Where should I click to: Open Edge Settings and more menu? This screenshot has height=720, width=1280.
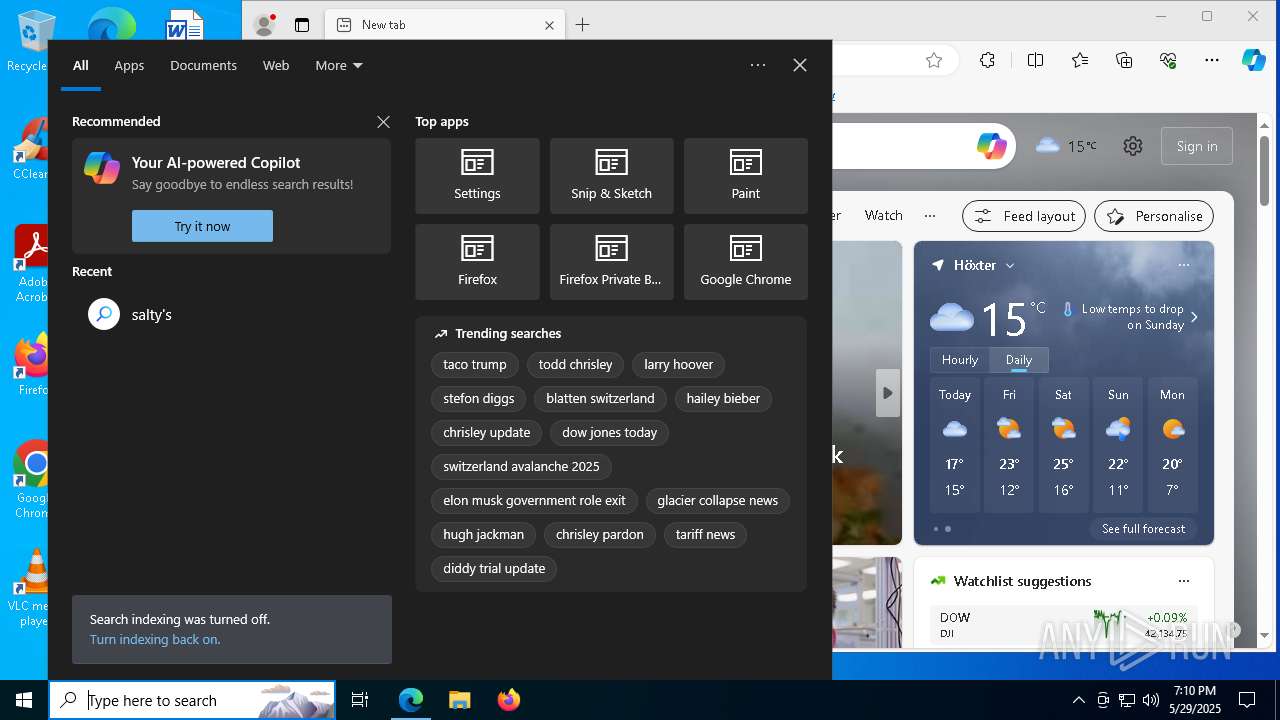[1212, 60]
